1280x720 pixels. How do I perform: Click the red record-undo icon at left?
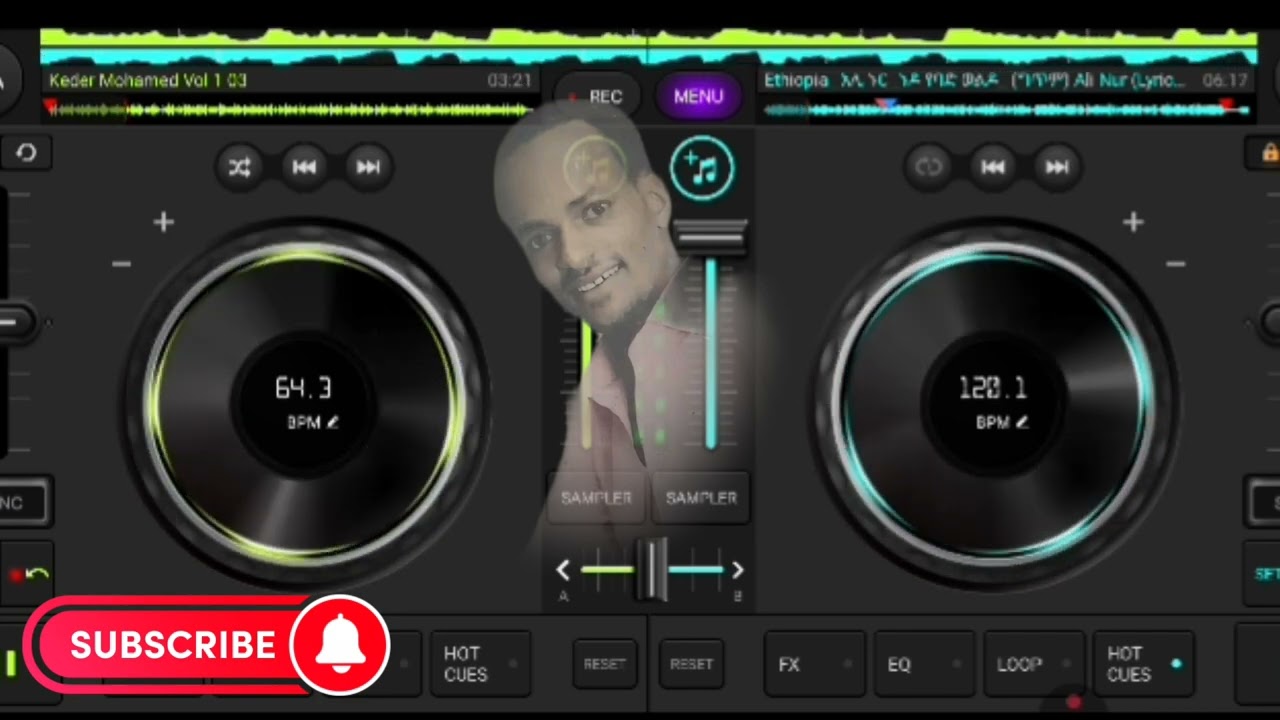click(27, 573)
